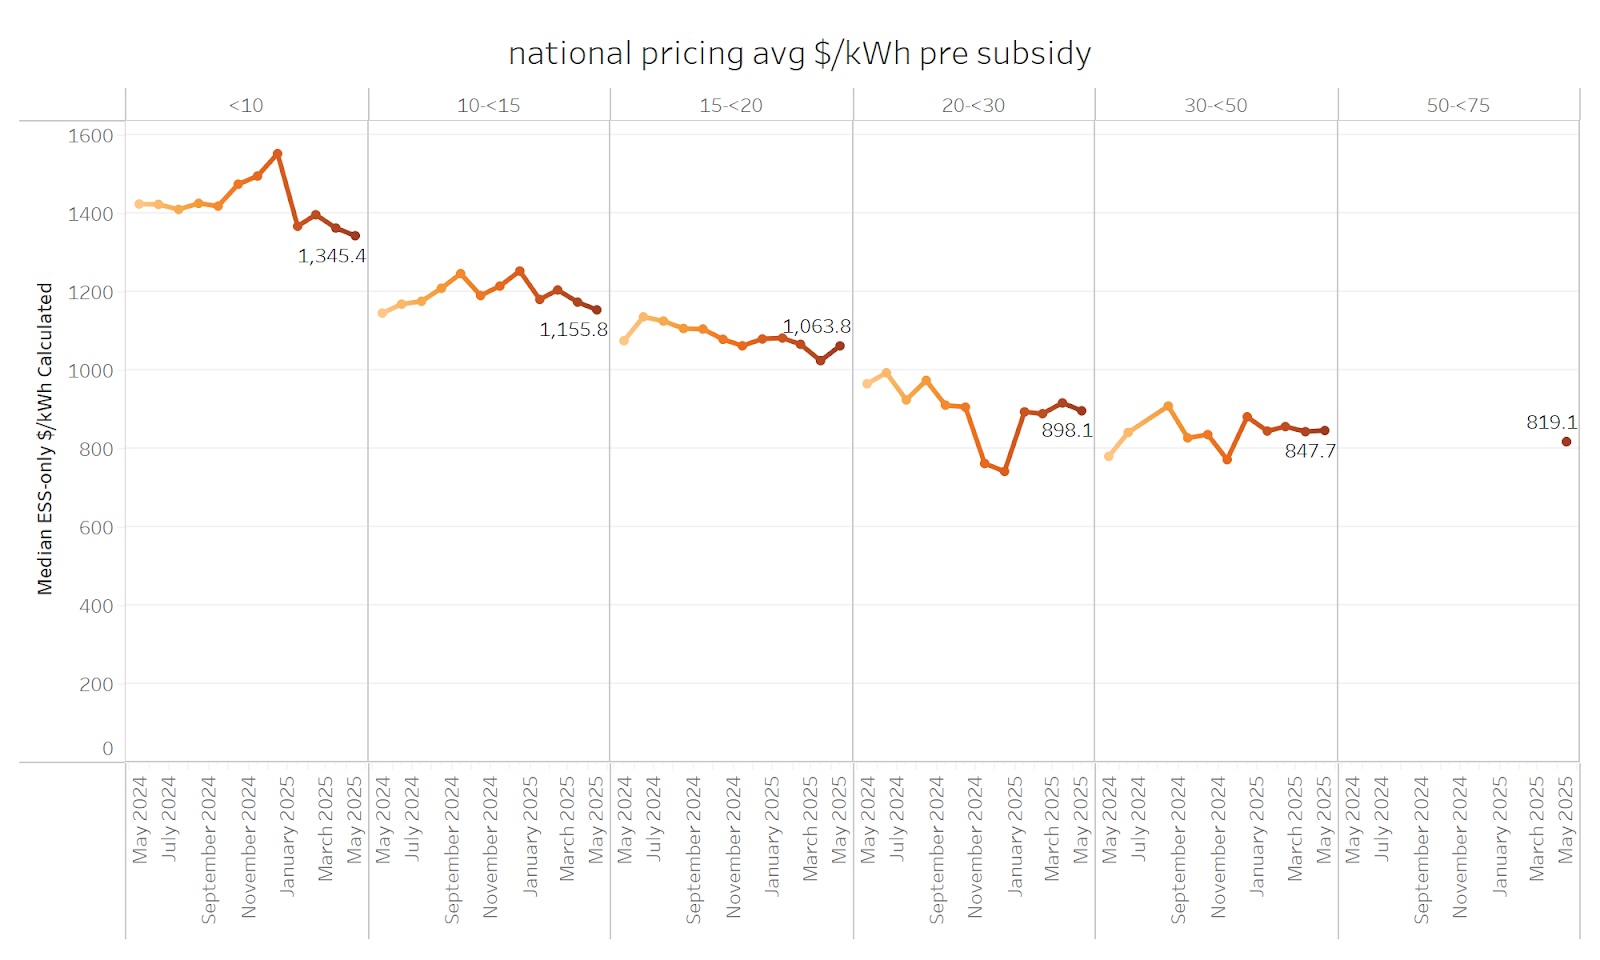Click the 819.1 value label

point(1551,422)
